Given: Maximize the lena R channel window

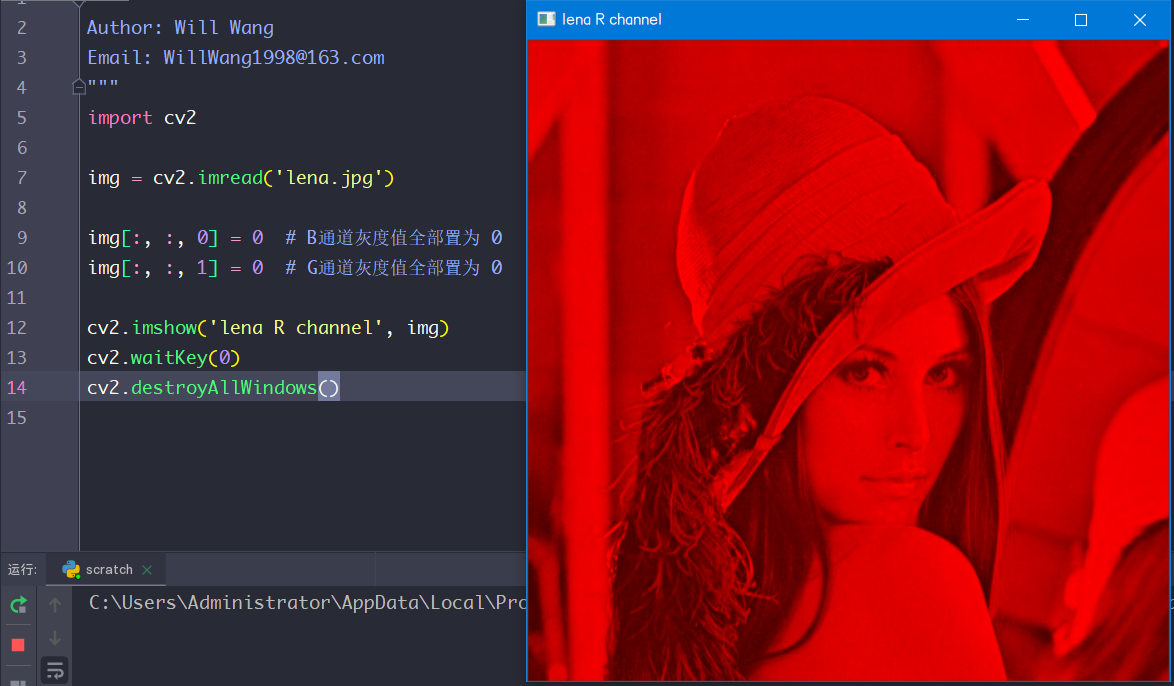Looking at the screenshot, I should click(x=1080, y=19).
